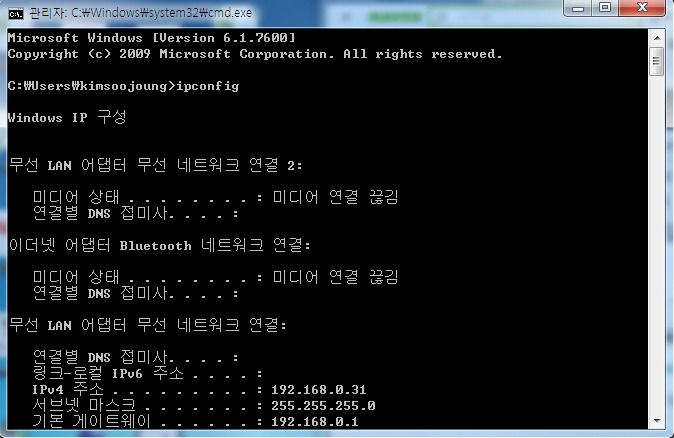Image resolution: width=674 pixels, height=438 pixels.
Task: Click the default gateway 192.168.0.1
Action: coord(315,421)
